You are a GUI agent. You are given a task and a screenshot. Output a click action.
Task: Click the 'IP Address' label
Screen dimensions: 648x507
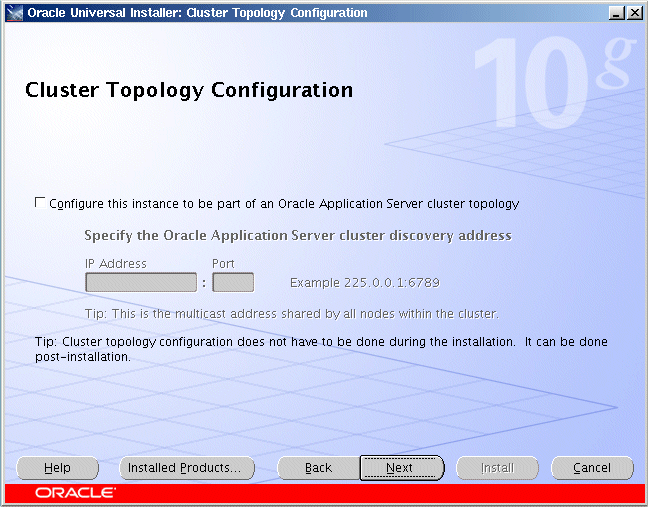click(116, 264)
